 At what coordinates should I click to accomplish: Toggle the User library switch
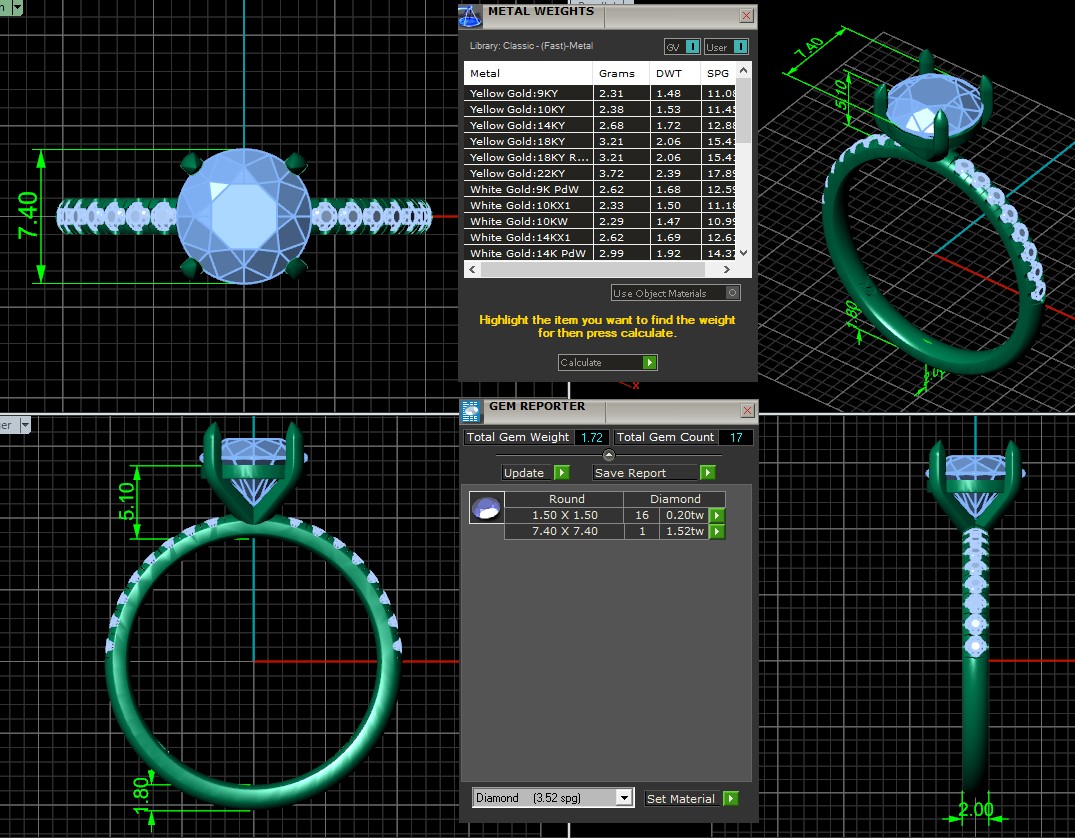point(740,47)
